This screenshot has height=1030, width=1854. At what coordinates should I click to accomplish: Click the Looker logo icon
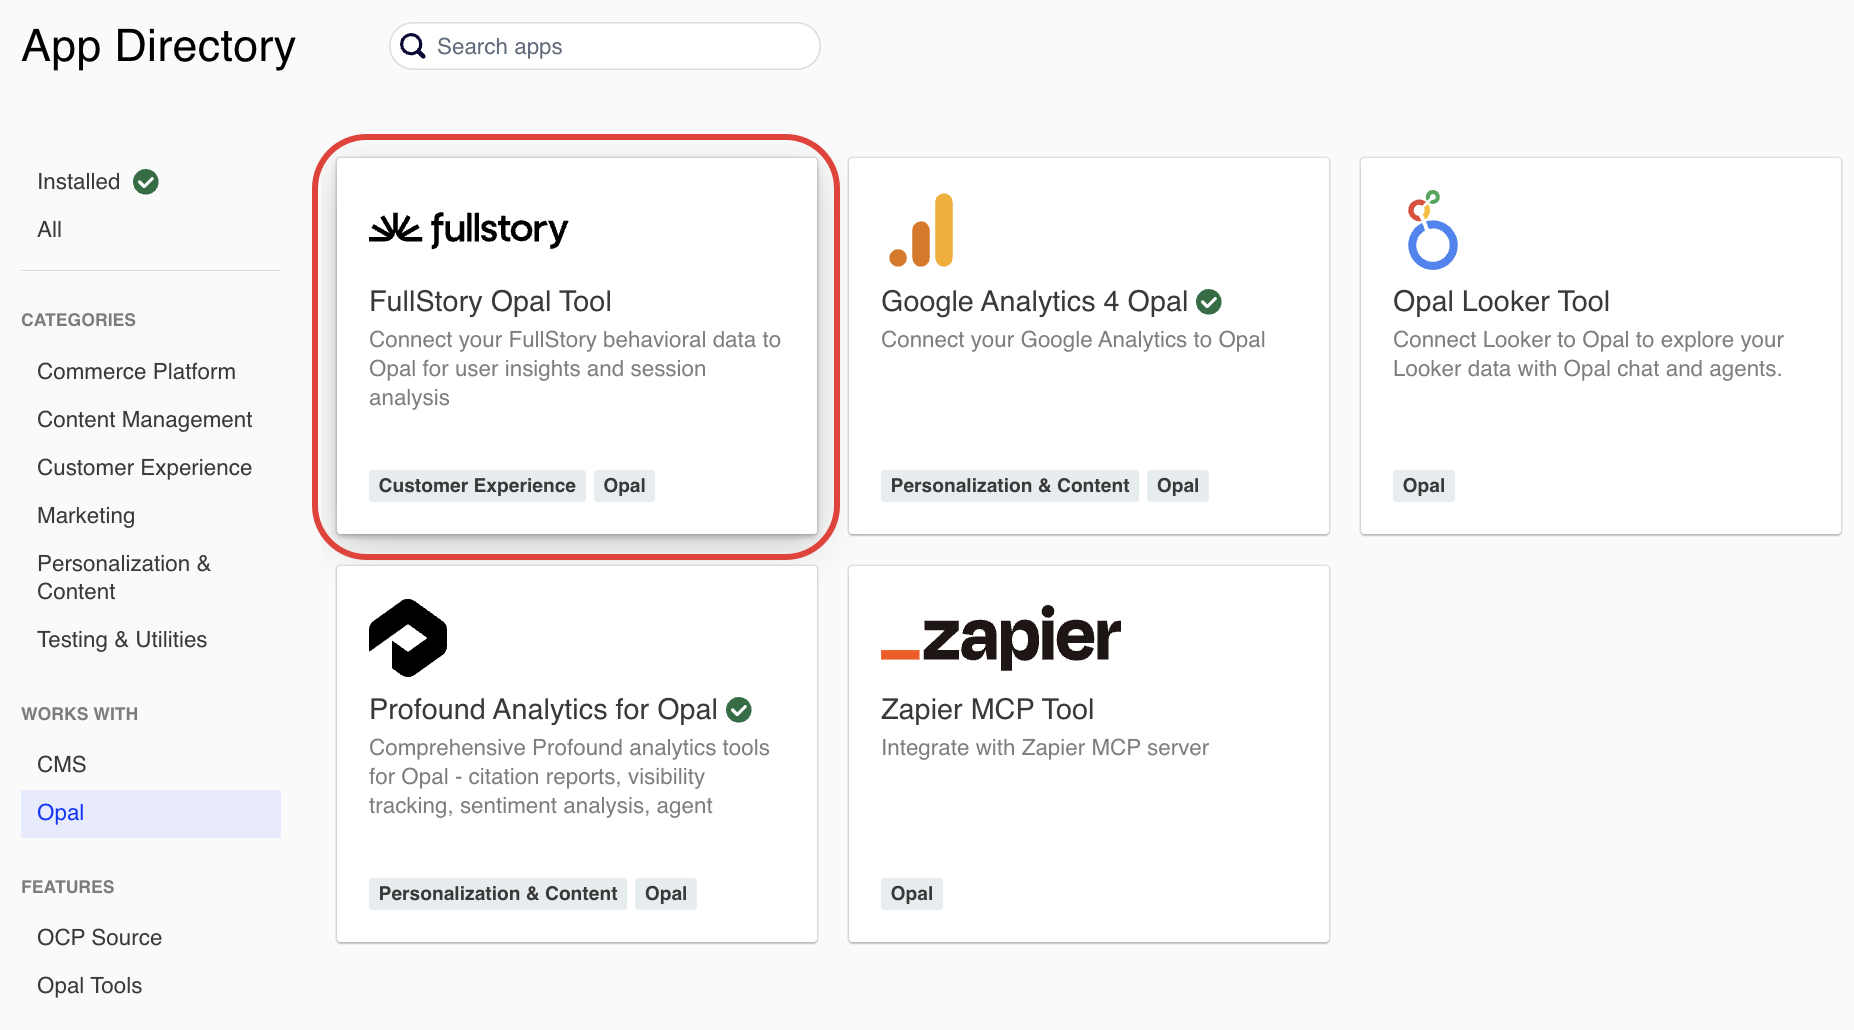tap(1431, 231)
